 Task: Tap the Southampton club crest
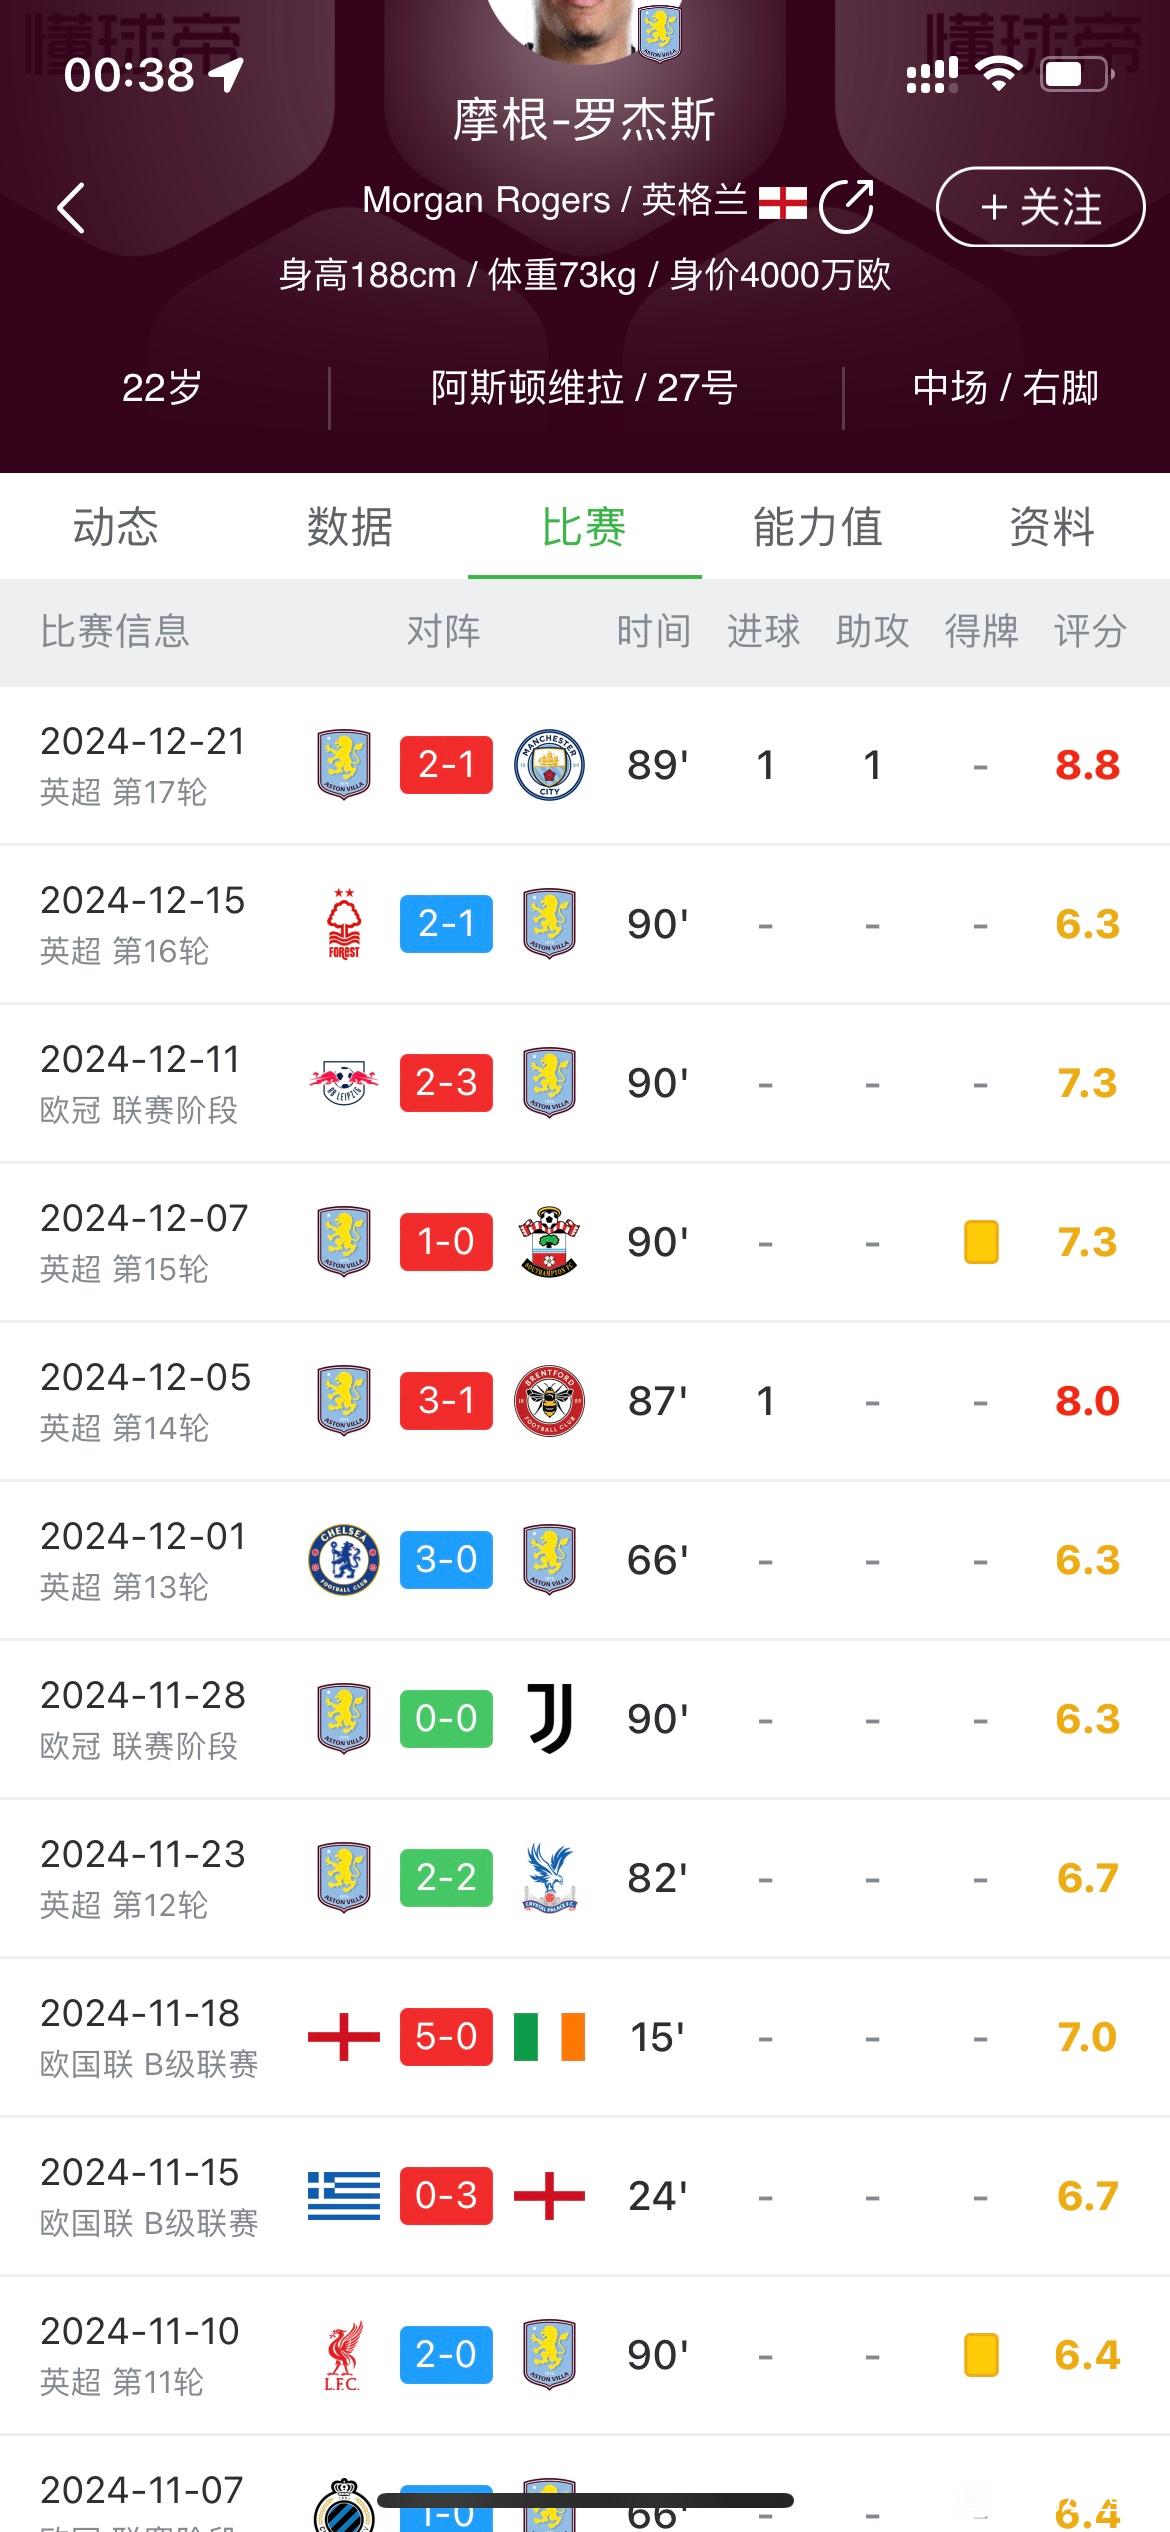click(549, 1241)
